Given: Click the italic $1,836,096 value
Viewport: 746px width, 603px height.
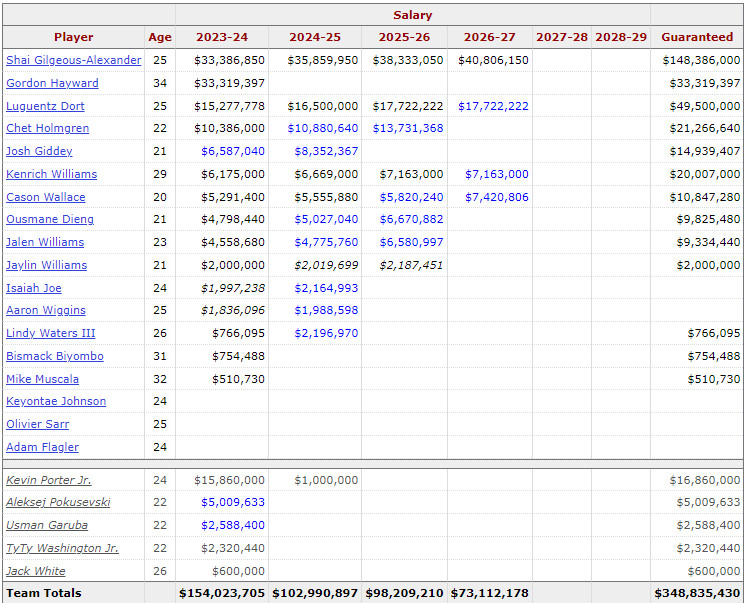Looking at the screenshot, I should point(233,310).
